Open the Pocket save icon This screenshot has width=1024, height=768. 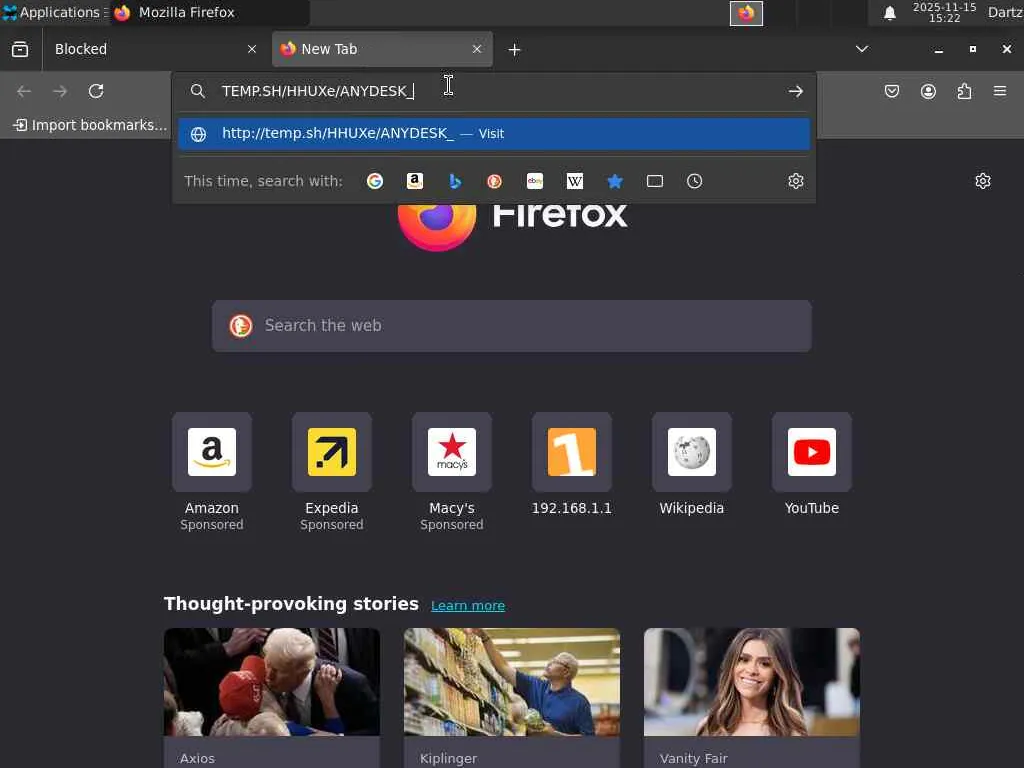tap(892, 91)
